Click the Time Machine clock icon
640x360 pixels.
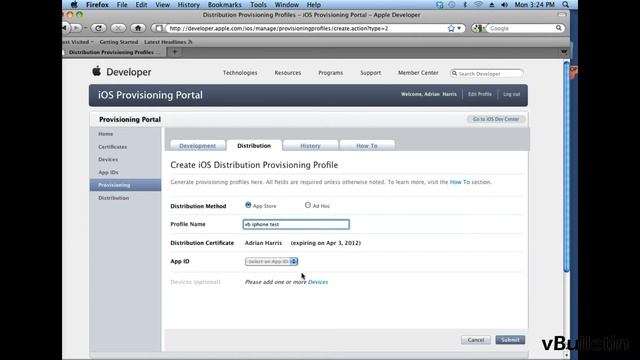click(x=452, y=4)
